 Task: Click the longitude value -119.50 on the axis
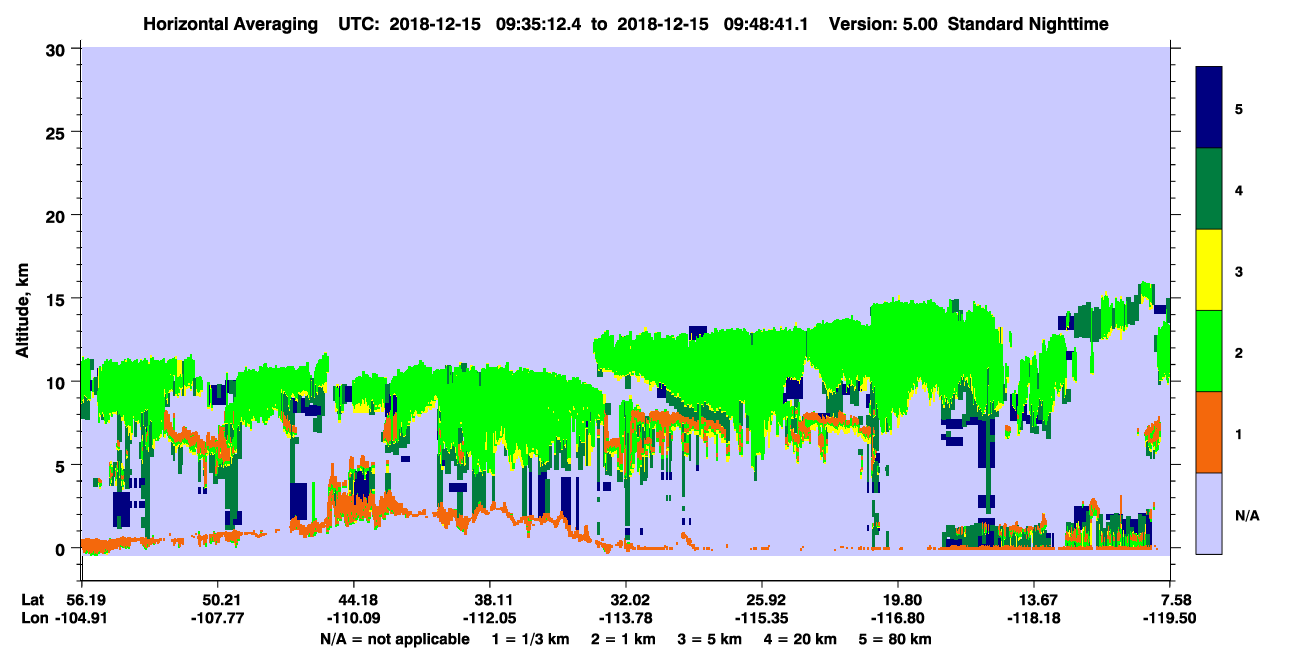tap(1168, 619)
